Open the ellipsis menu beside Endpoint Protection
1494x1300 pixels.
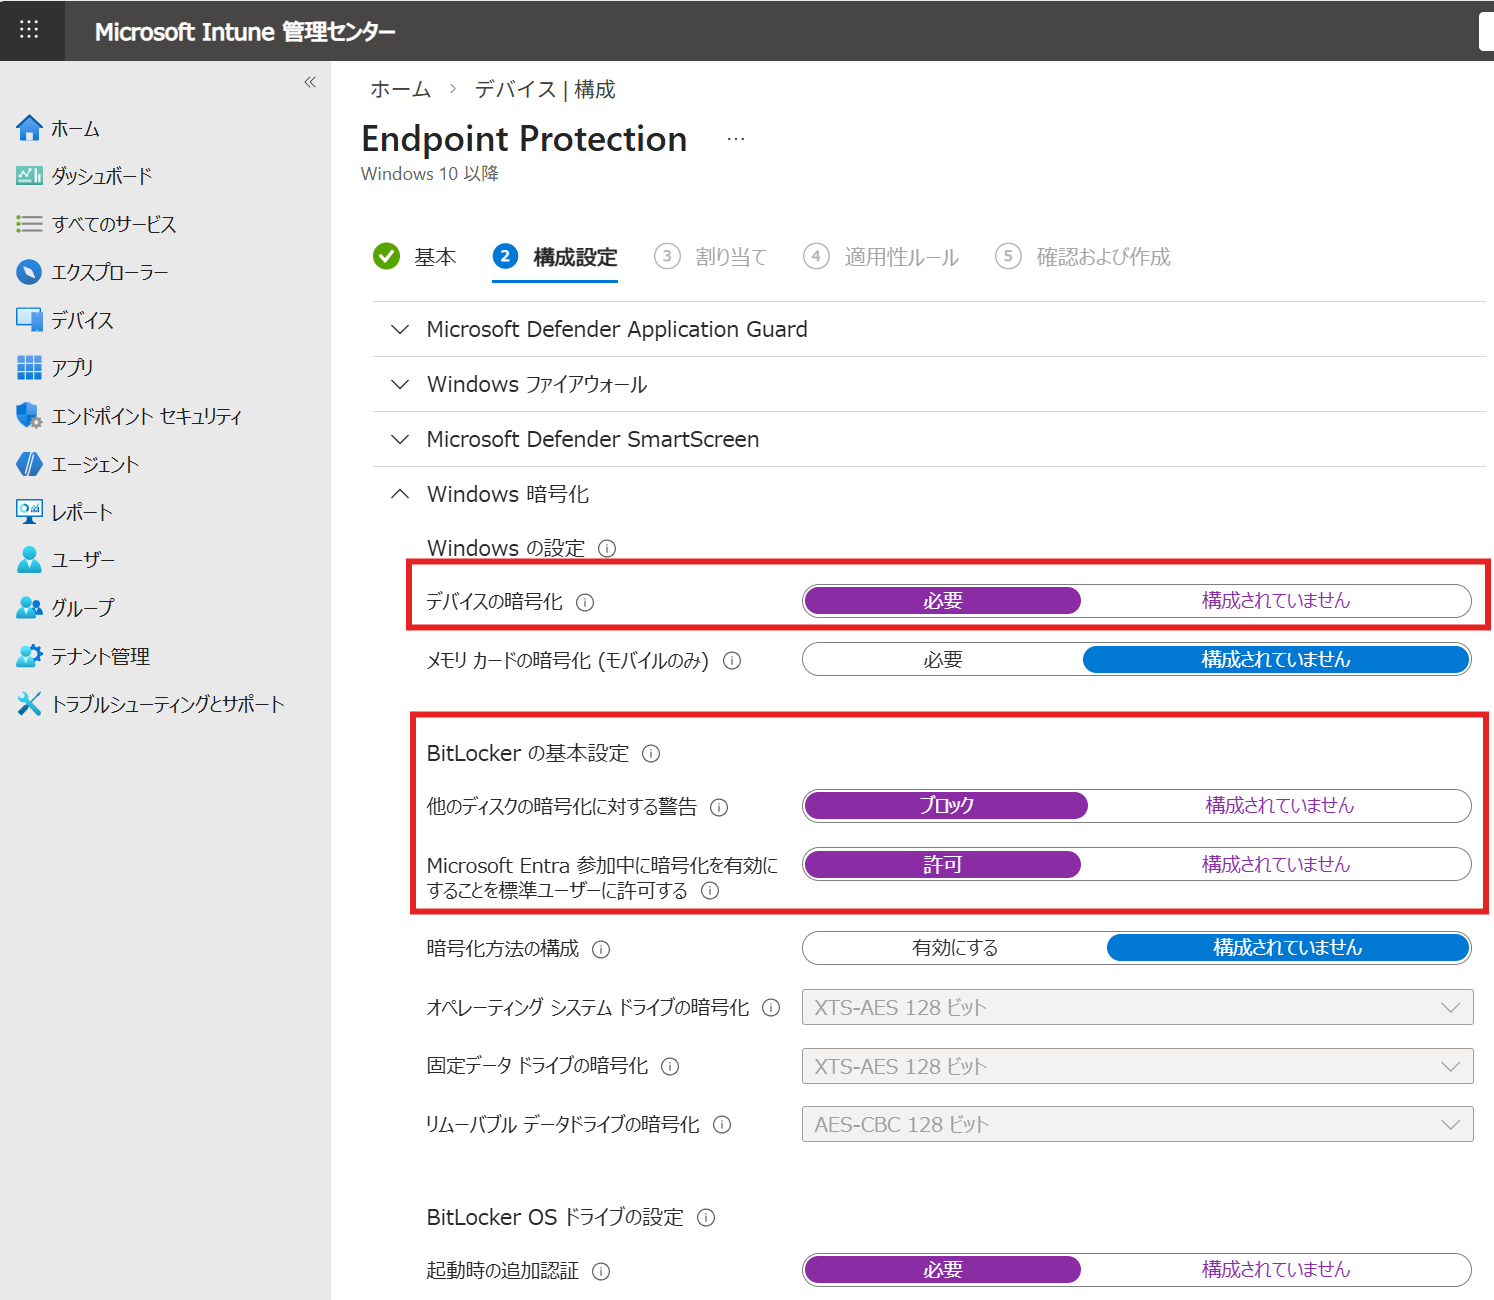(736, 139)
